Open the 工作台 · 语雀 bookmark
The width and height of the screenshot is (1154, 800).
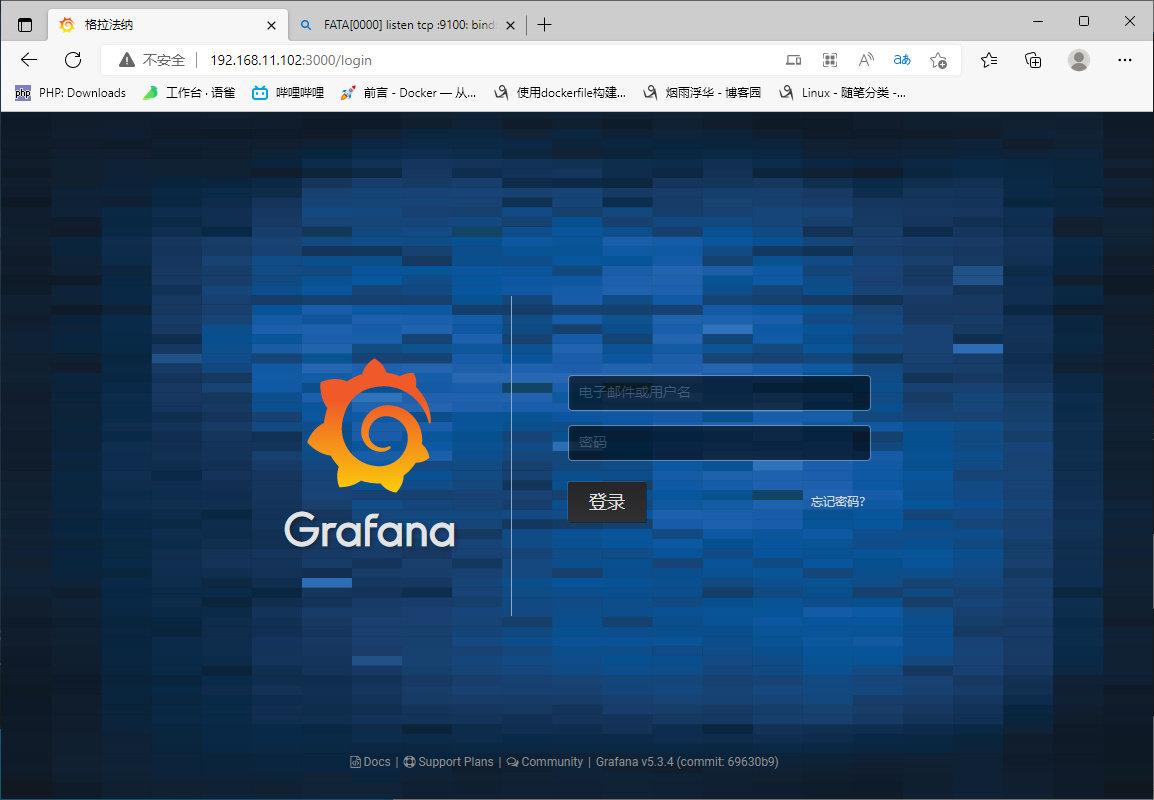tap(189, 93)
